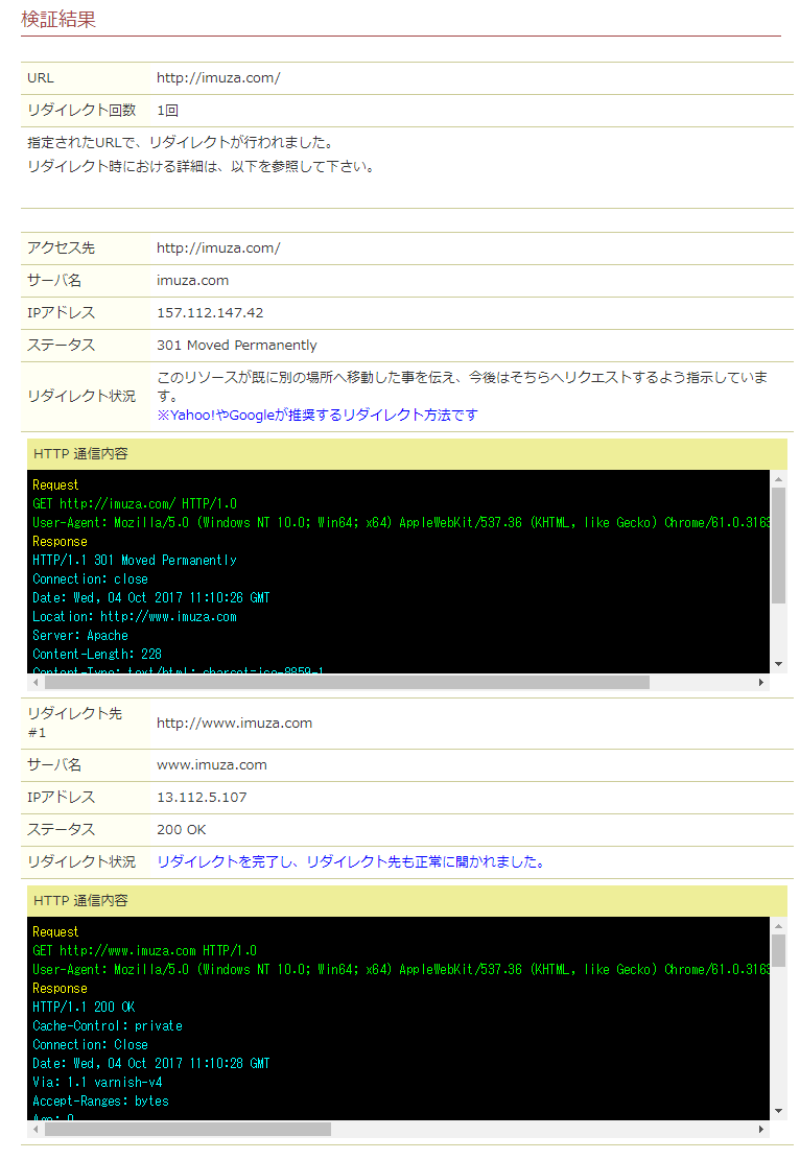
Task: Click right arrow of second log horizontal scrollbar
Action: tap(762, 1129)
